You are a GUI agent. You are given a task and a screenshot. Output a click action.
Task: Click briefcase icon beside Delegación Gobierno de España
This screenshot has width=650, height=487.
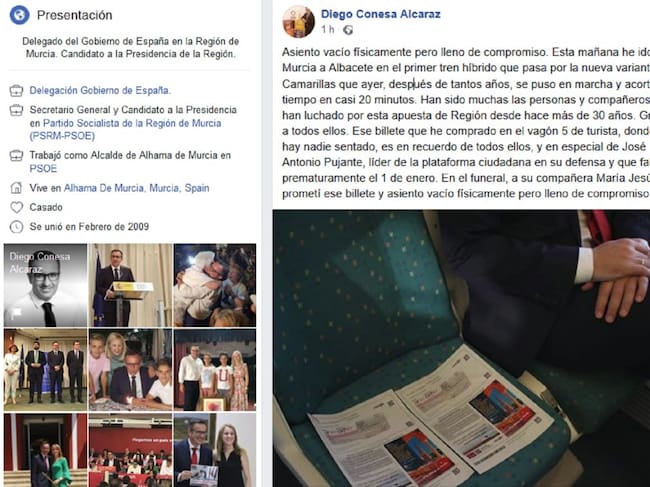click(16, 90)
